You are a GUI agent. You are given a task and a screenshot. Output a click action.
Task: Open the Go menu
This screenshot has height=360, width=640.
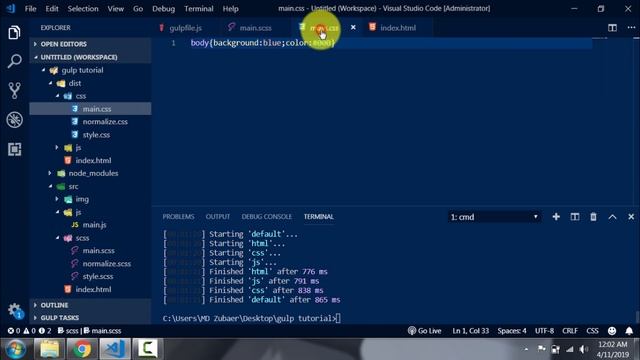click(x=138, y=9)
